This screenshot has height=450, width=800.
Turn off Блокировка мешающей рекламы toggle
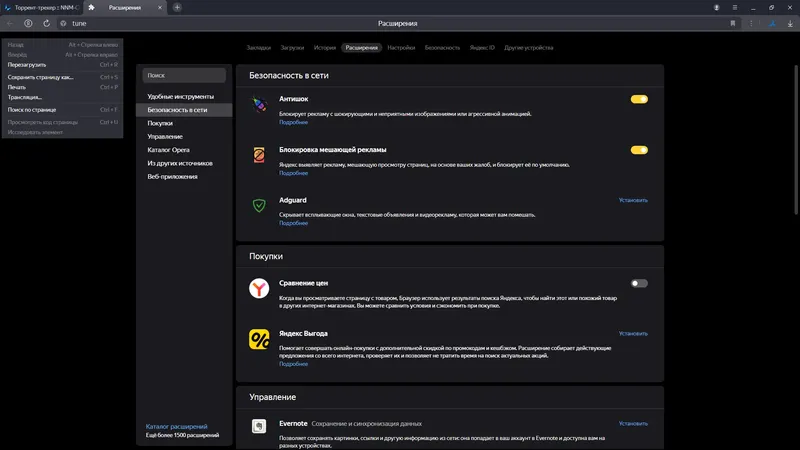(x=639, y=150)
